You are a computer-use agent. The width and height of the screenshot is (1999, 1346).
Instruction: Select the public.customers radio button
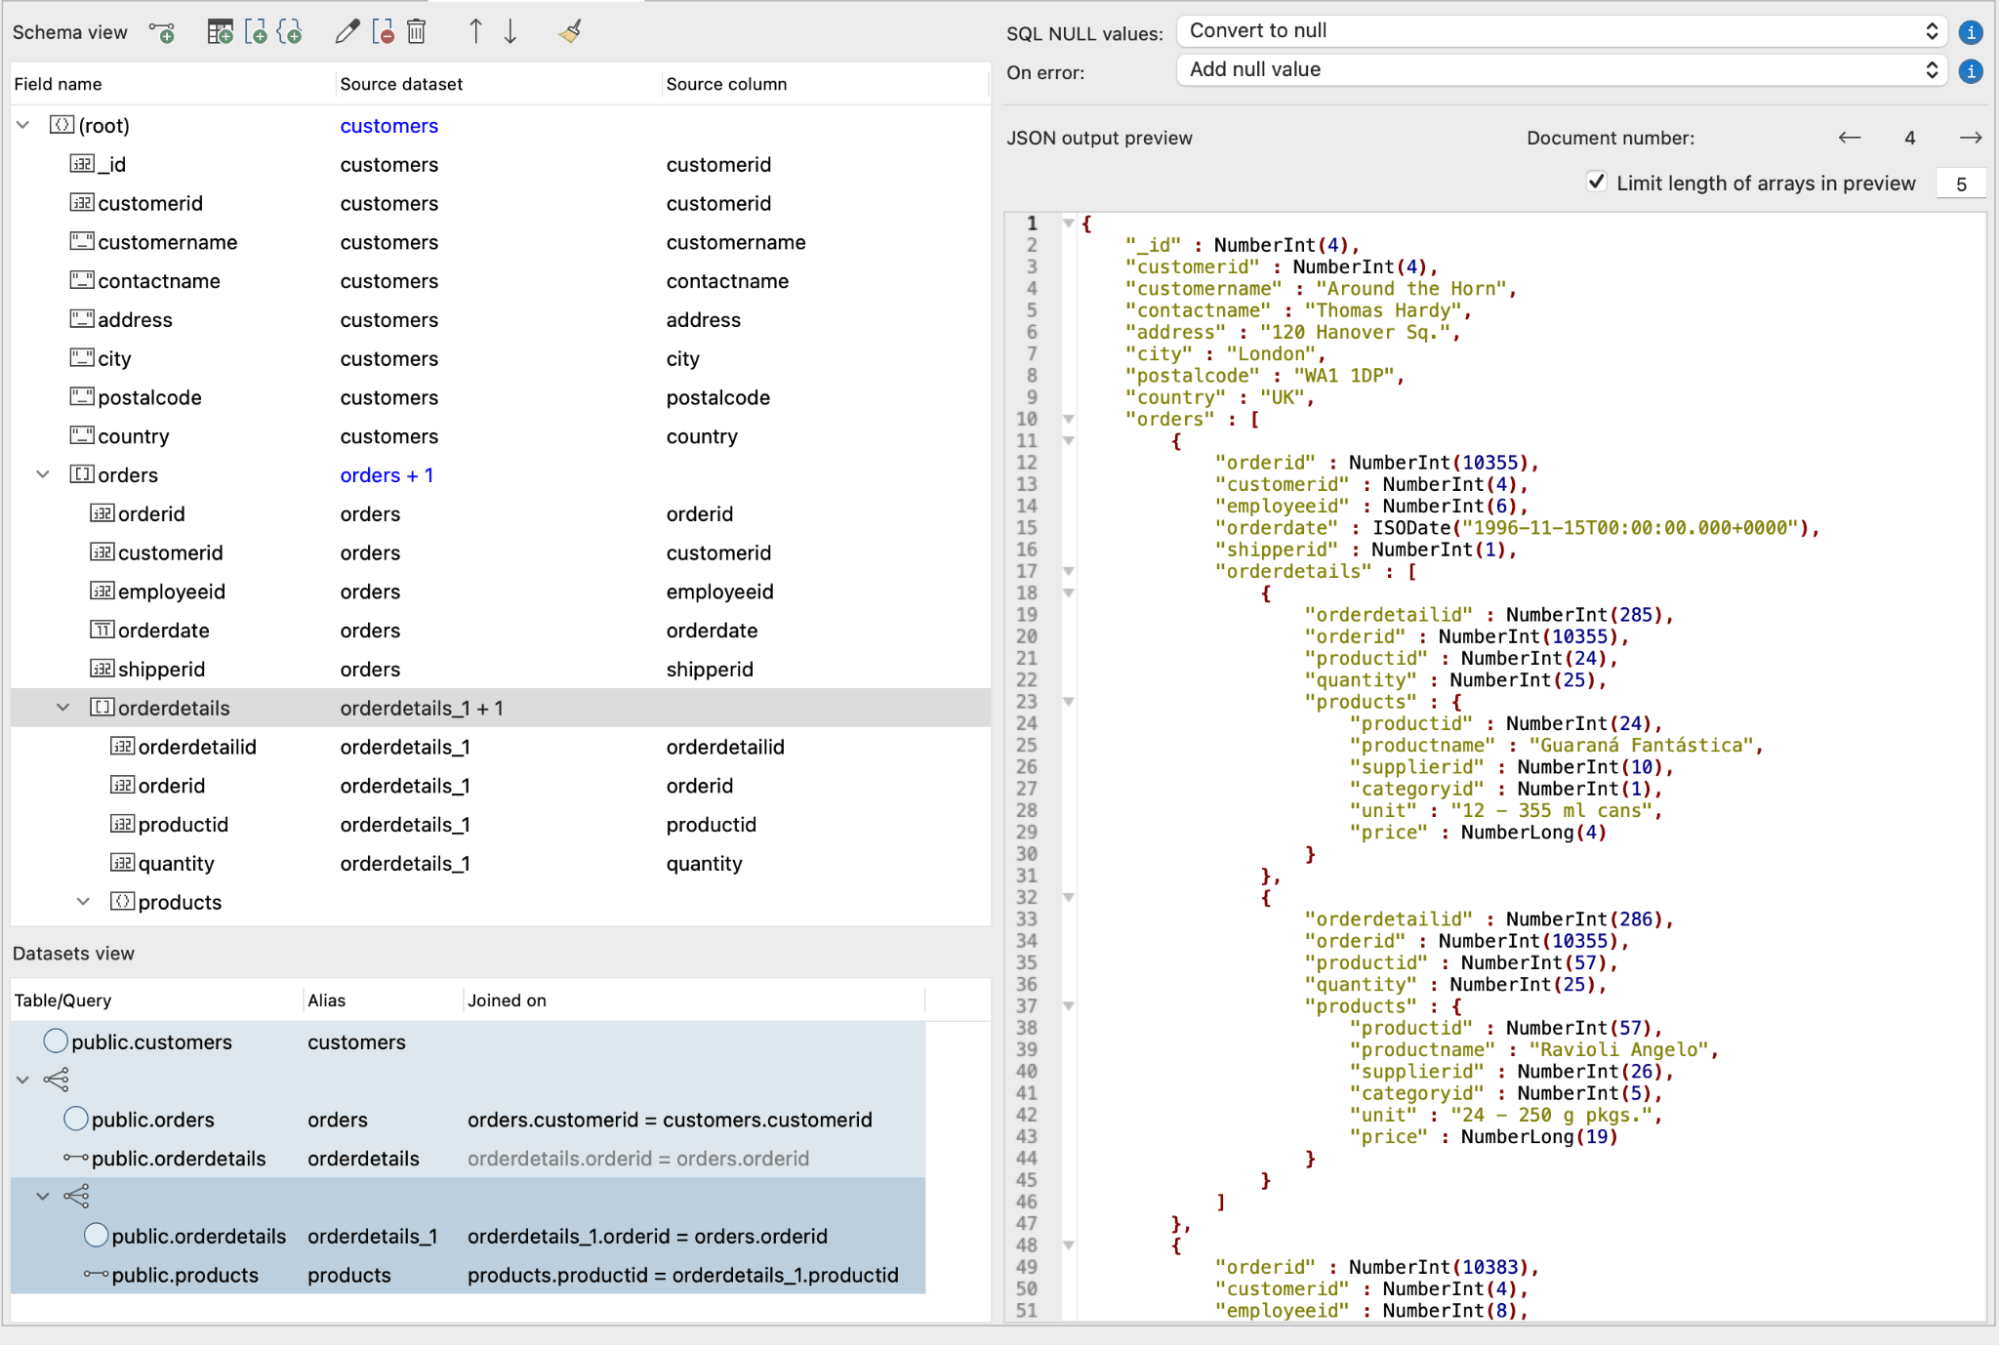click(x=56, y=1041)
